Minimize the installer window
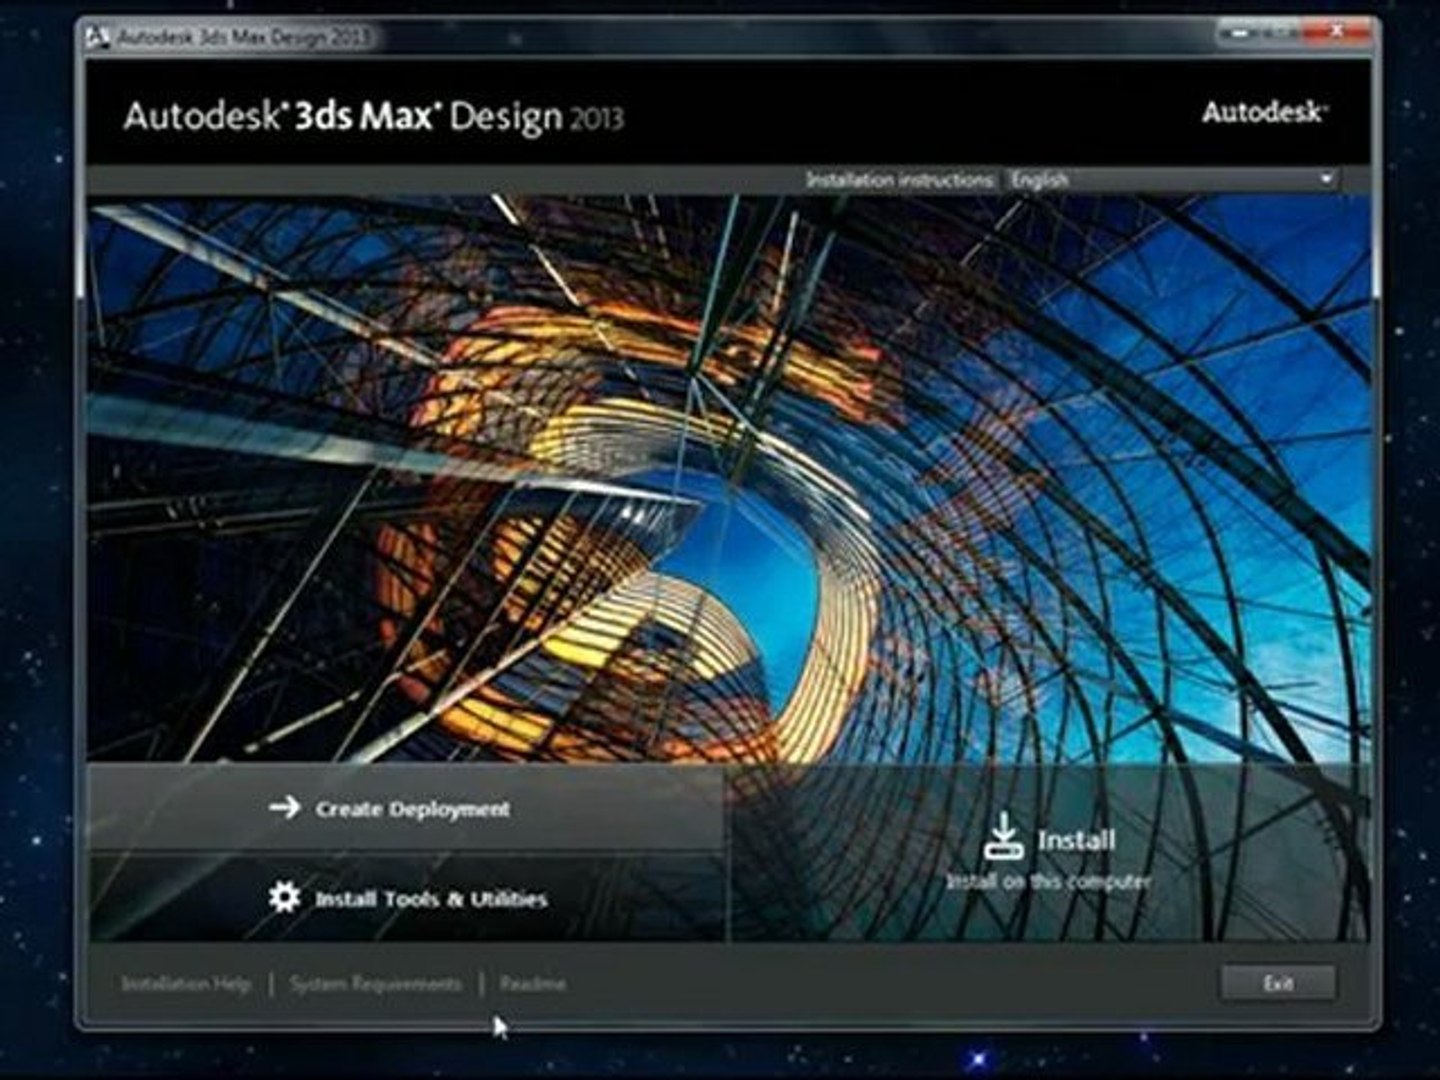Image resolution: width=1440 pixels, height=1080 pixels. click(x=1240, y=33)
